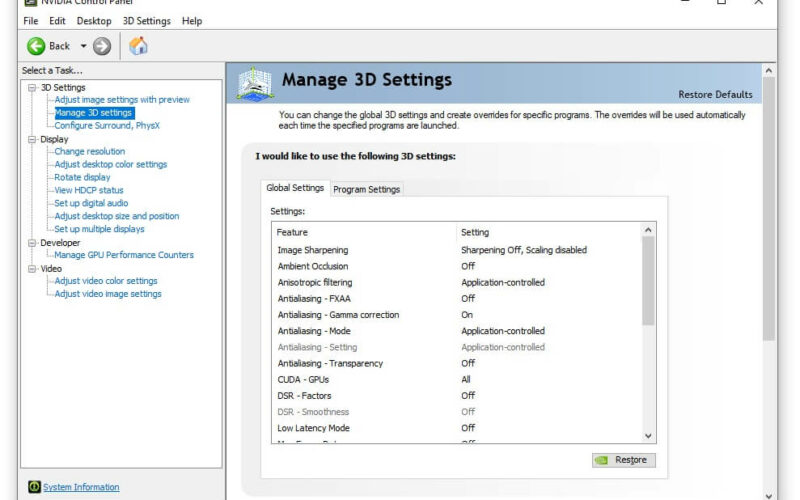This screenshot has width=800, height=500.
Task: Click the System Information icon
Action: (x=34, y=487)
